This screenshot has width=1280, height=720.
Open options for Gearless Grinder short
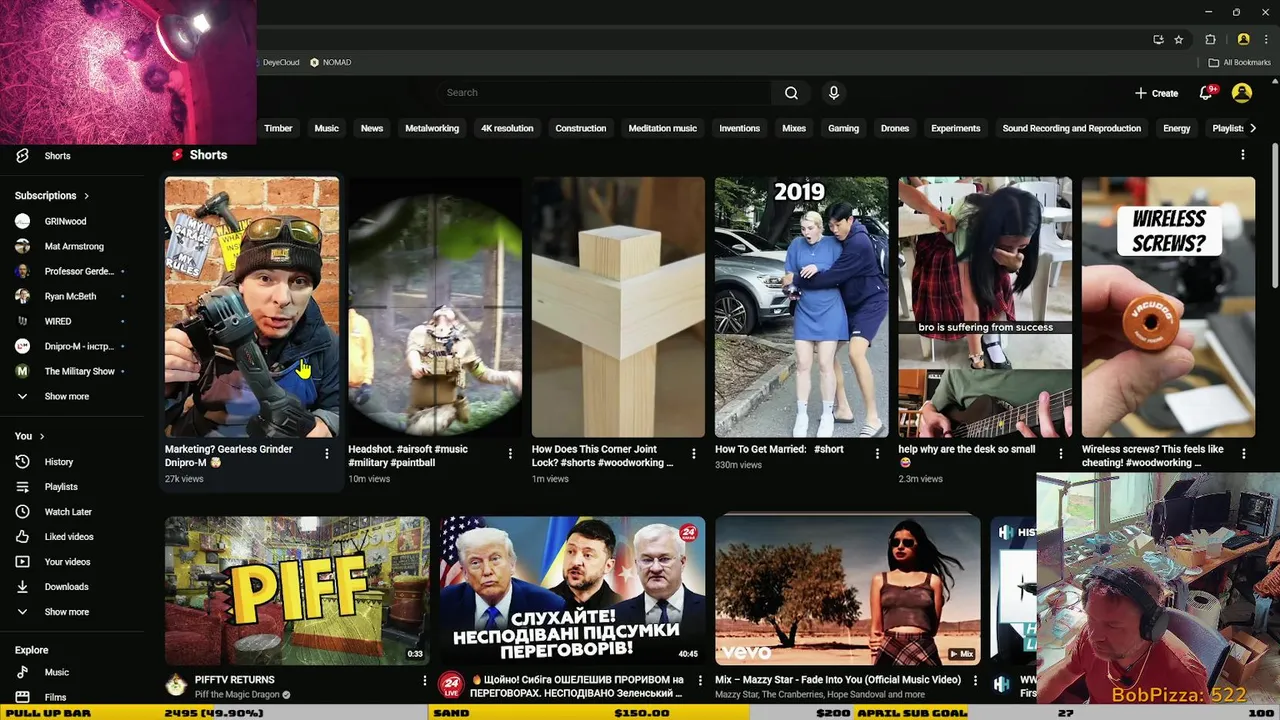pos(327,454)
